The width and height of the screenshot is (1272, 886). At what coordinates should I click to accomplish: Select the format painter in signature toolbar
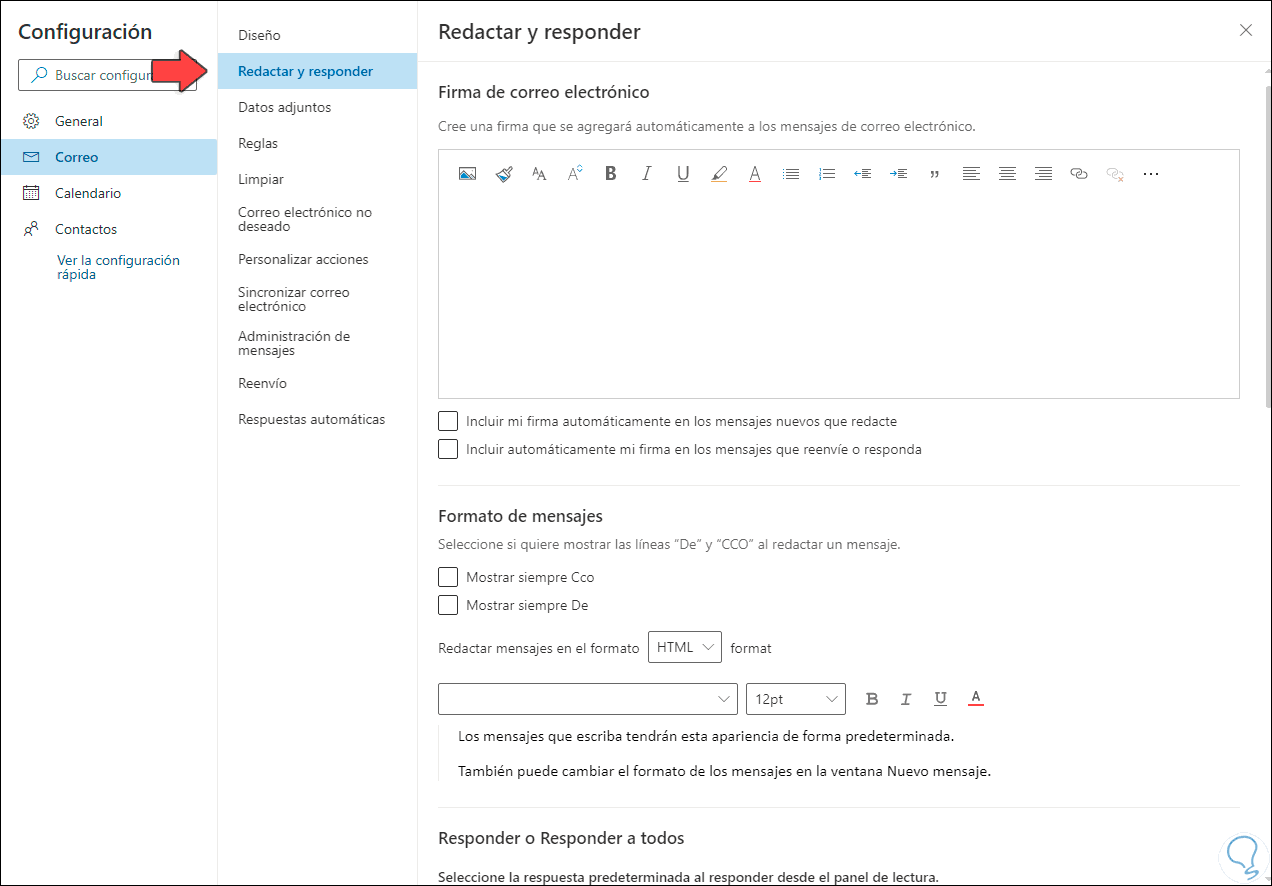tap(503, 174)
